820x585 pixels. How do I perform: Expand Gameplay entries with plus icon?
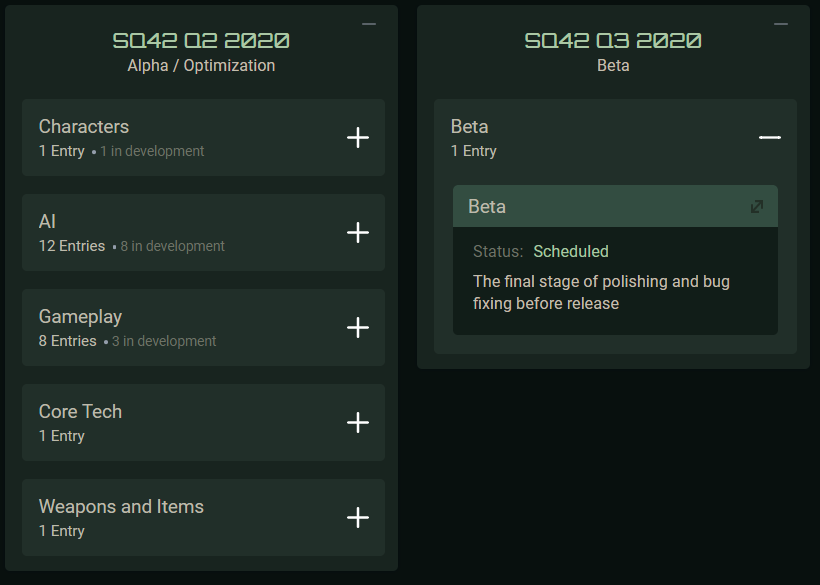pyautogui.click(x=358, y=328)
